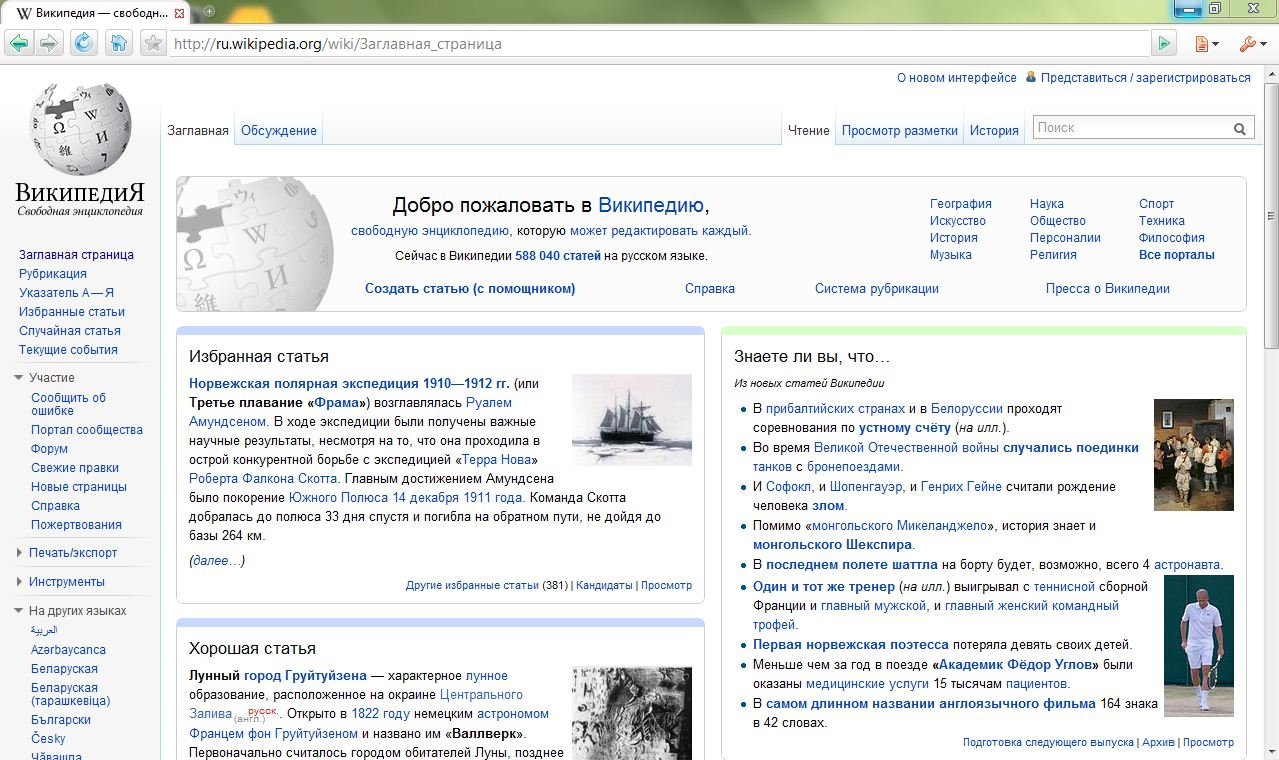Click the green Go arrow button

pyautogui.click(x=1163, y=43)
